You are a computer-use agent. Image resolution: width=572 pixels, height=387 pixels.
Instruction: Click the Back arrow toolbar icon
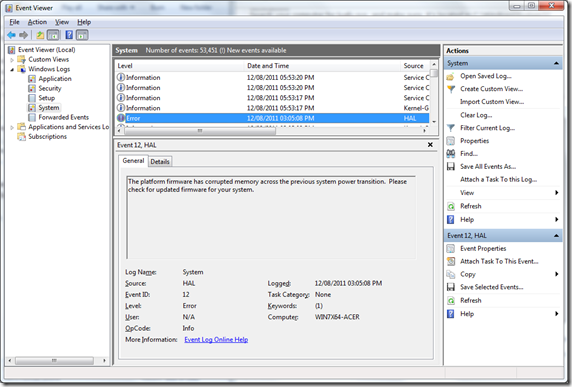pos(11,35)
